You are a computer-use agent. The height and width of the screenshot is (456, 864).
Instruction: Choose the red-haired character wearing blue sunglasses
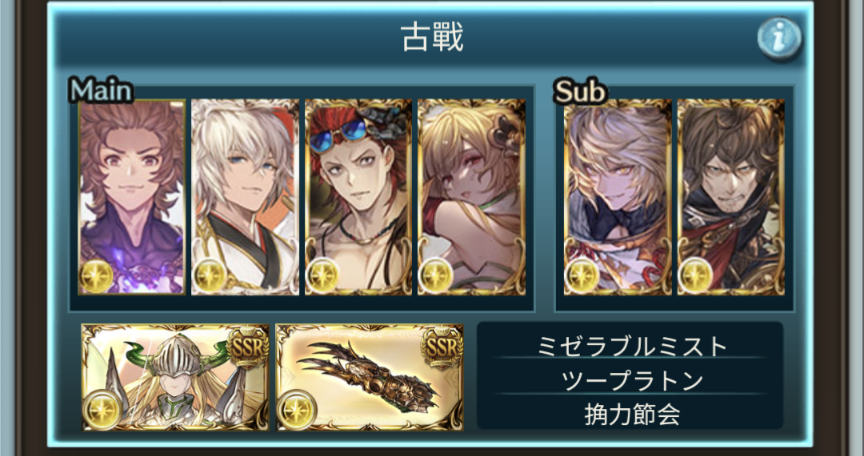359,197
